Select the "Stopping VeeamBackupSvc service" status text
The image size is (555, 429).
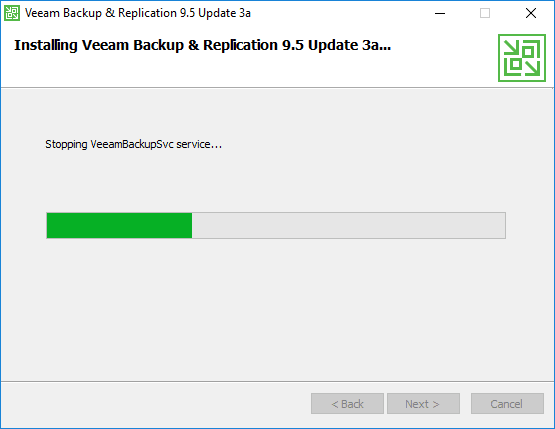[x=133, y=144]
